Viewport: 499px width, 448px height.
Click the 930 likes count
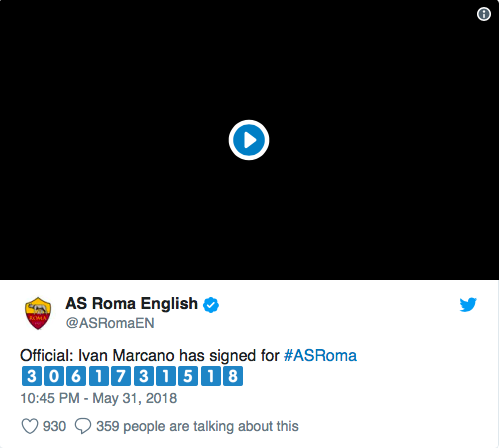coord(54,426)
